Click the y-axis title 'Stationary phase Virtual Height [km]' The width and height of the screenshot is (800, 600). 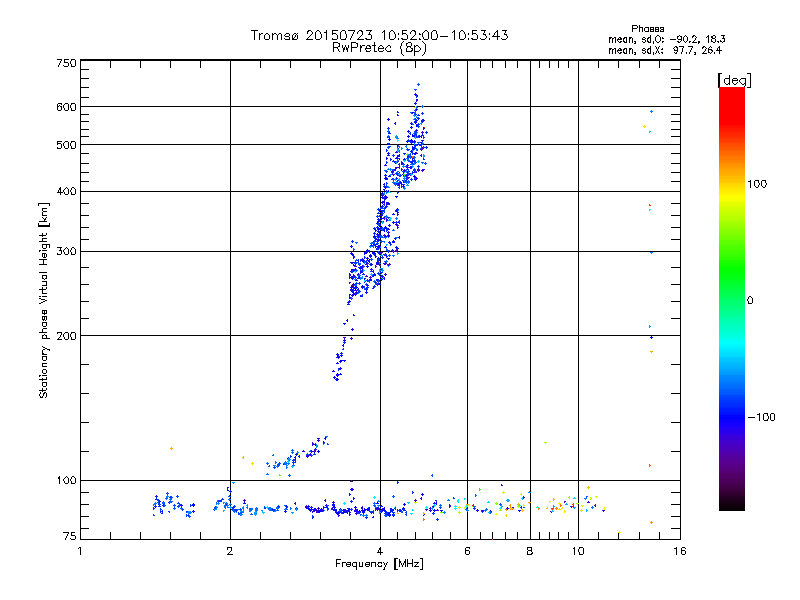tap(43, 301)
